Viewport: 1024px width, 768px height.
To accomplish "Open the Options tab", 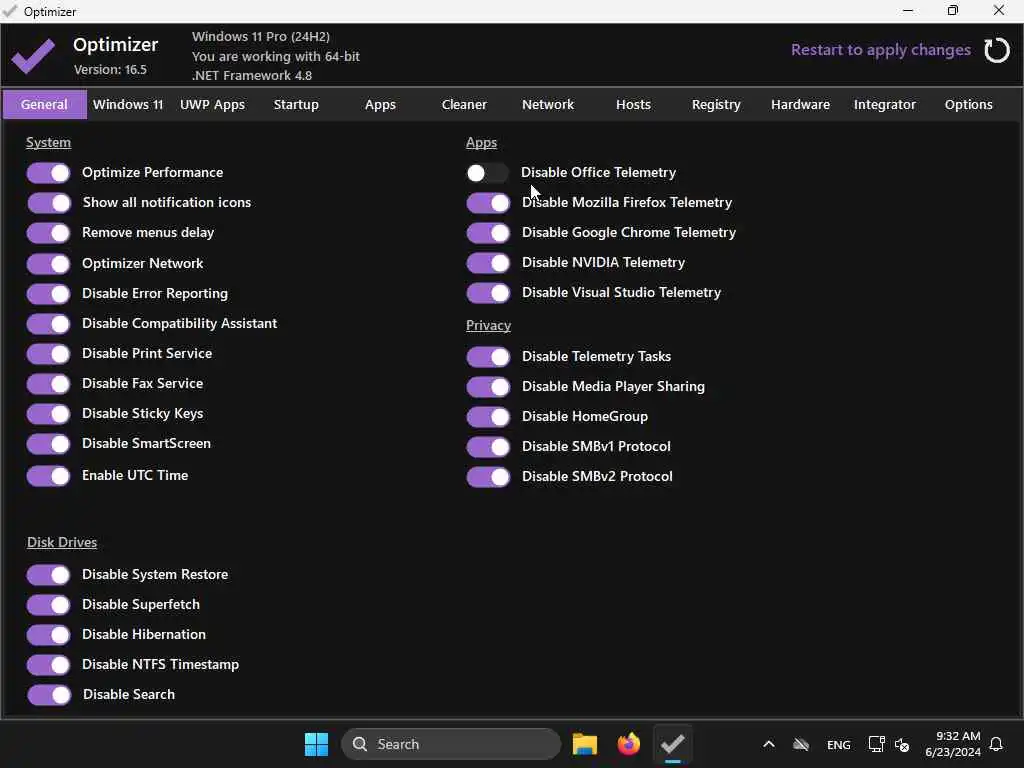I will point(968,104).
